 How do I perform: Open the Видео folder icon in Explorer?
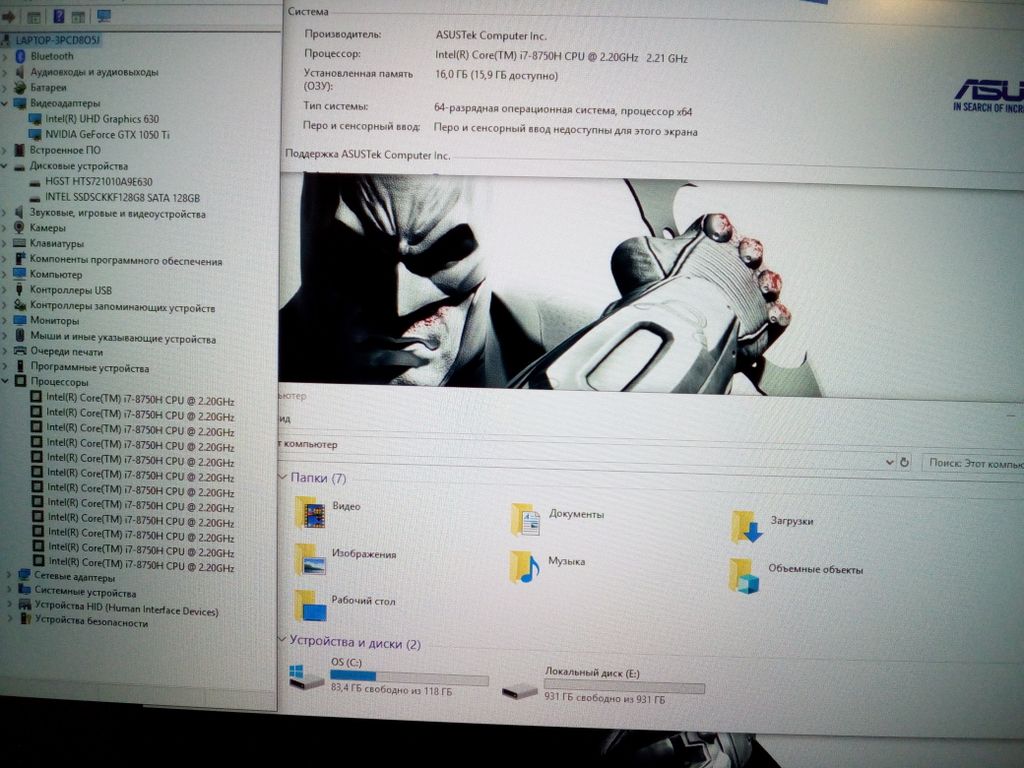310,512
